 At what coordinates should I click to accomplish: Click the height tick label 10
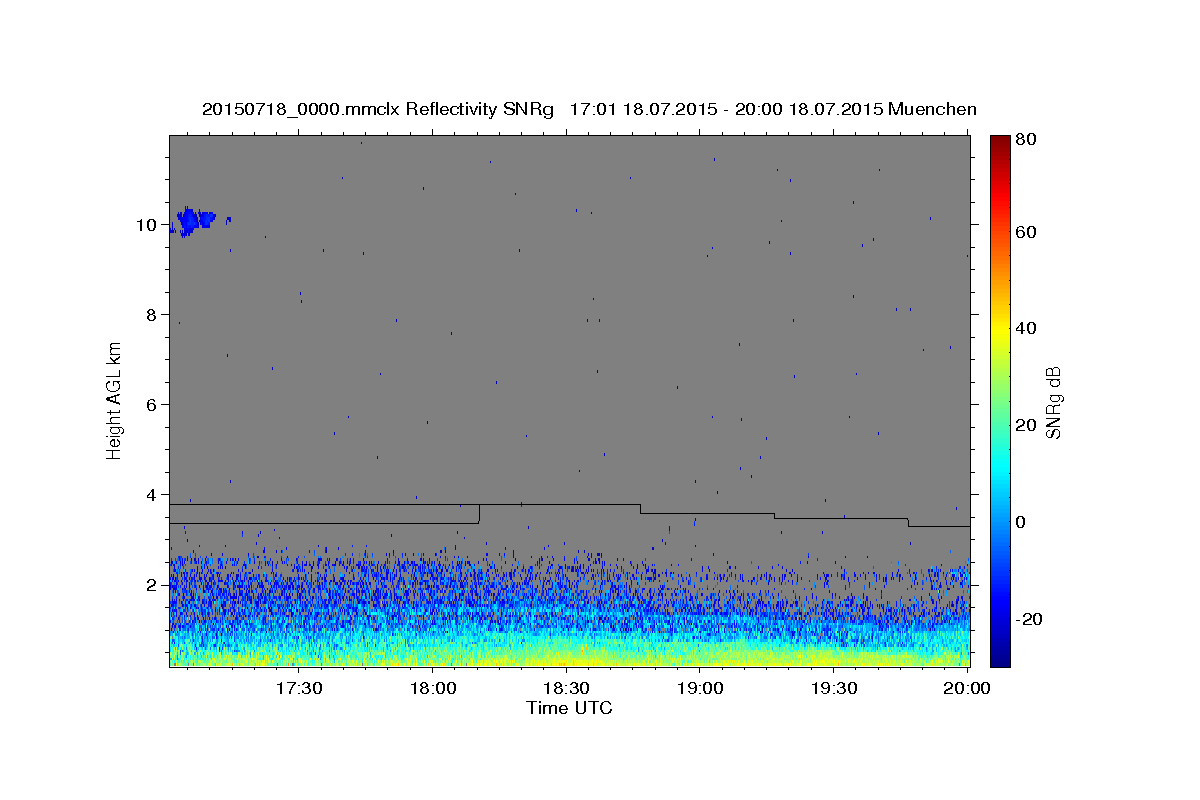[148, 225]
